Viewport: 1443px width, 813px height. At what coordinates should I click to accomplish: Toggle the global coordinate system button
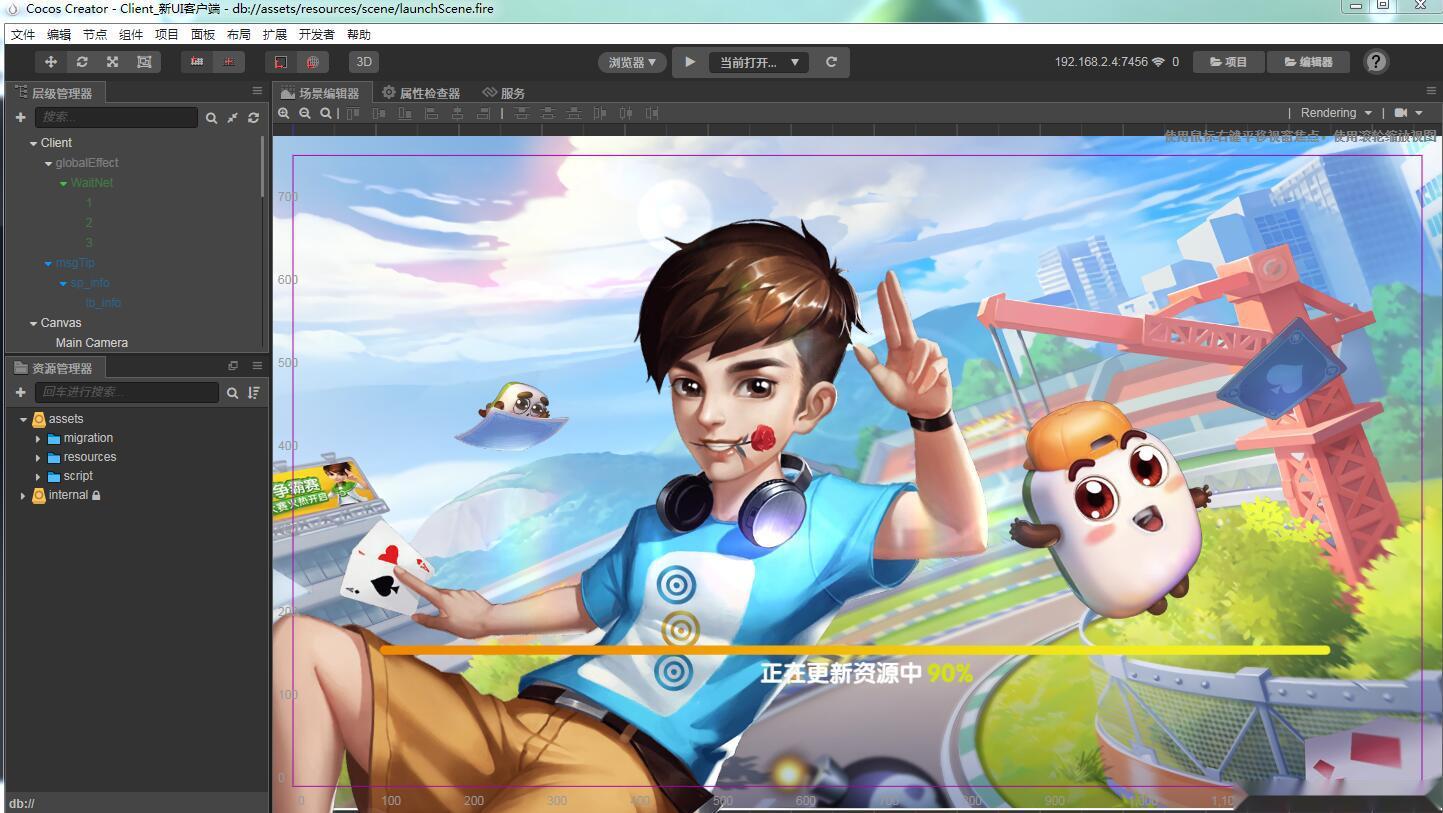[x=312, y=62]
